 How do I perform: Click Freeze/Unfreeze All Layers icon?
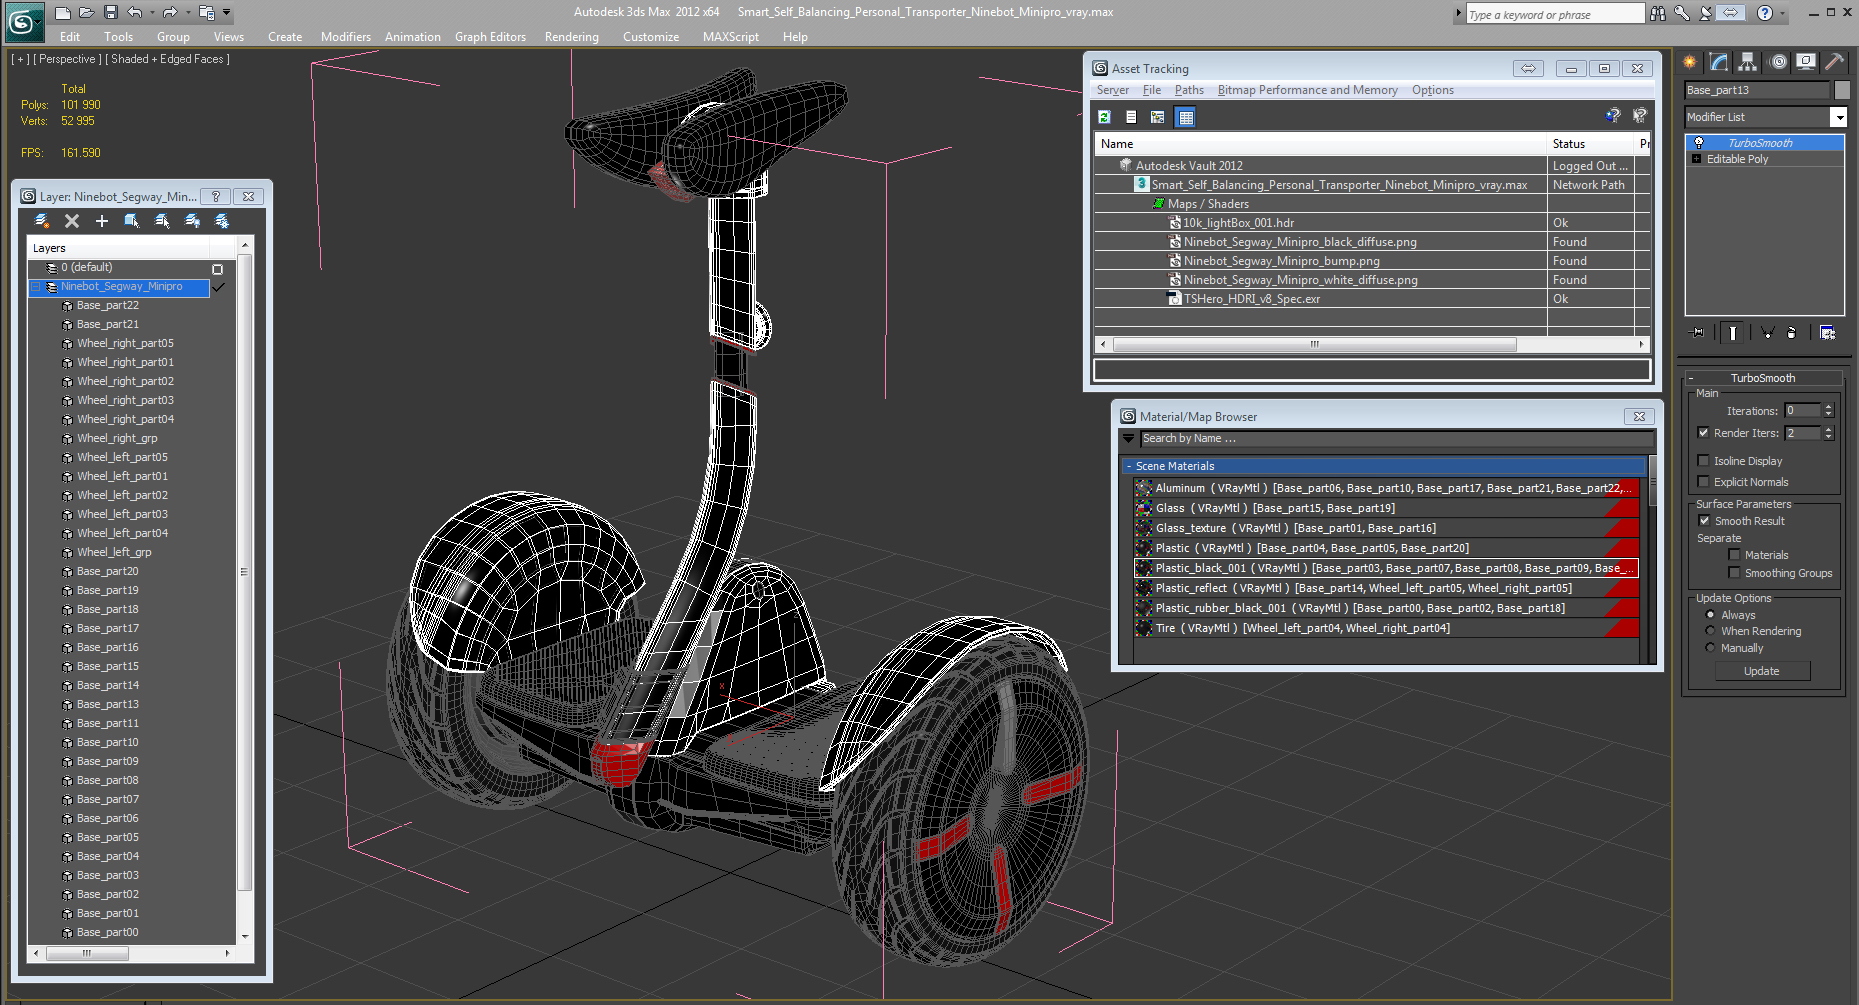[x=222, y=221]
